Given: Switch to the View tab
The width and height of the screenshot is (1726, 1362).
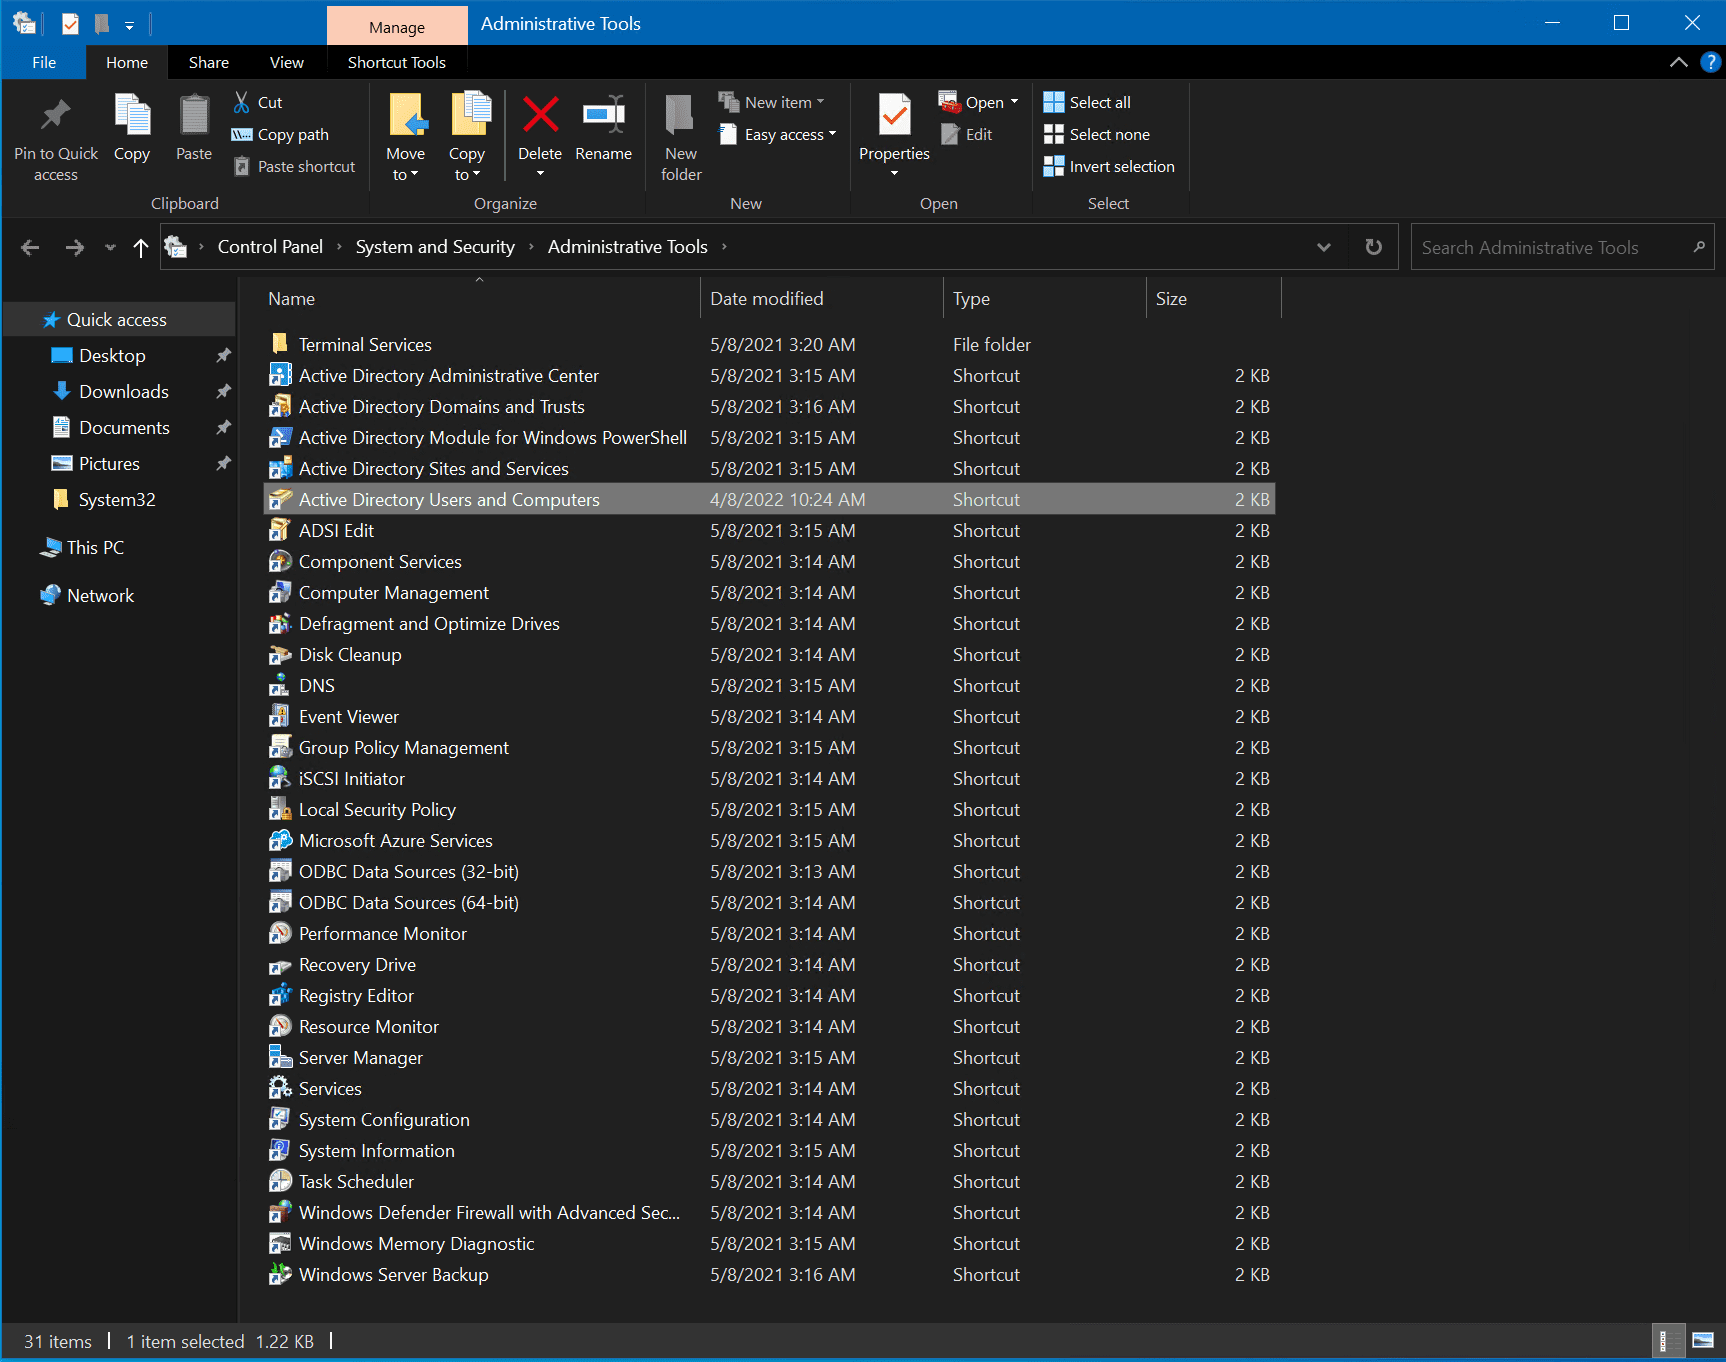Looking at the screenshot, I should pos(286,62).
